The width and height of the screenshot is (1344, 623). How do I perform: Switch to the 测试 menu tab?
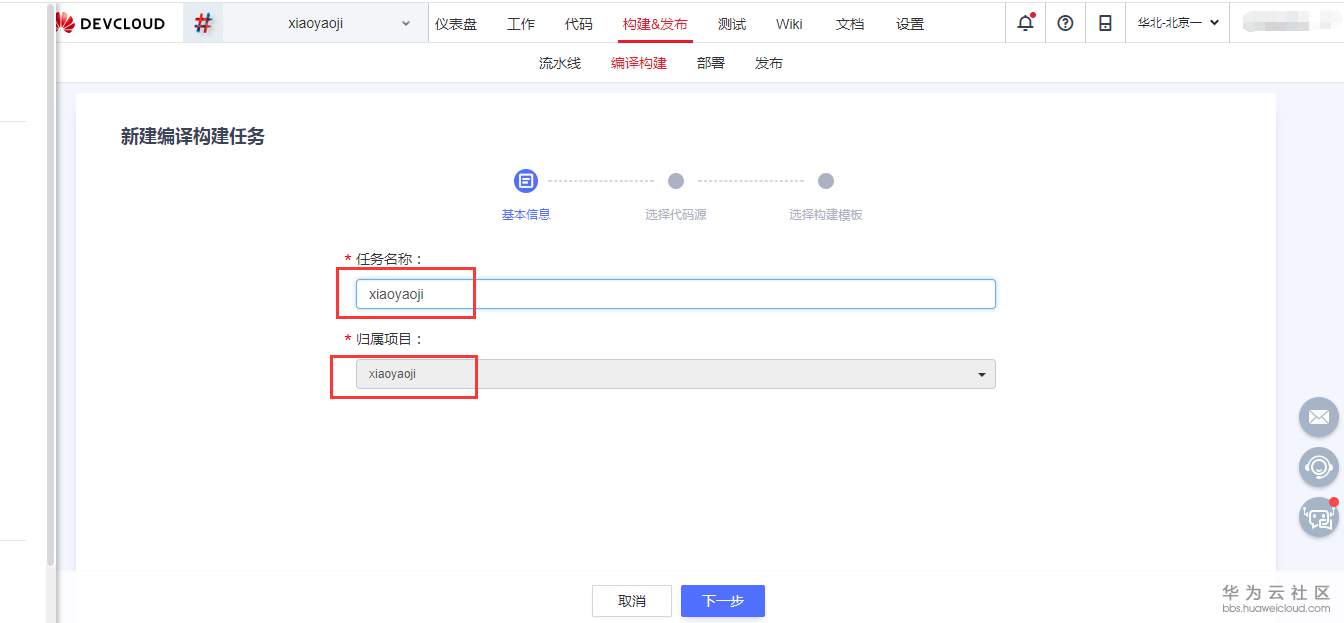click(731, 23)
